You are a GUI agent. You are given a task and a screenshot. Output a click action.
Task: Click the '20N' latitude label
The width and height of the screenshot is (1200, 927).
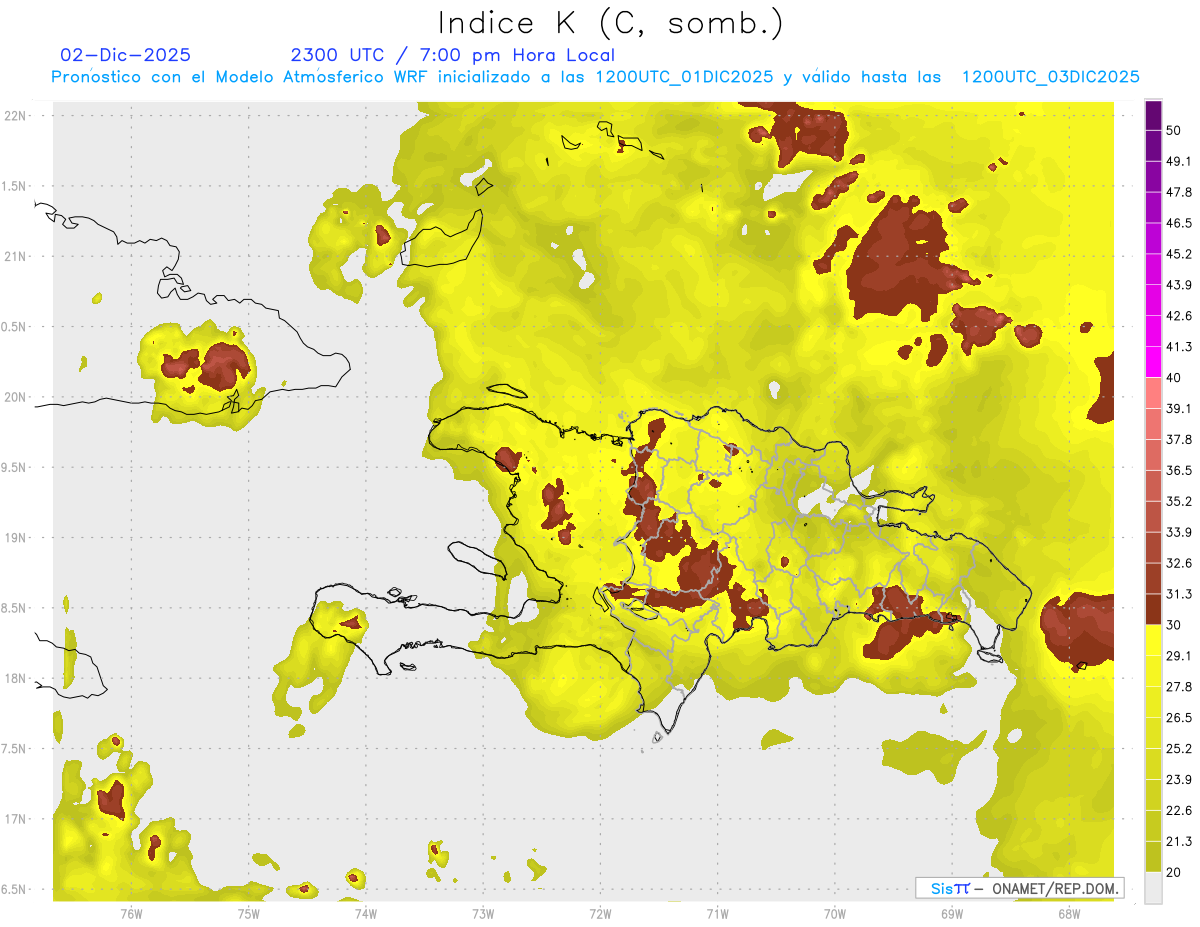click(15, 397)
